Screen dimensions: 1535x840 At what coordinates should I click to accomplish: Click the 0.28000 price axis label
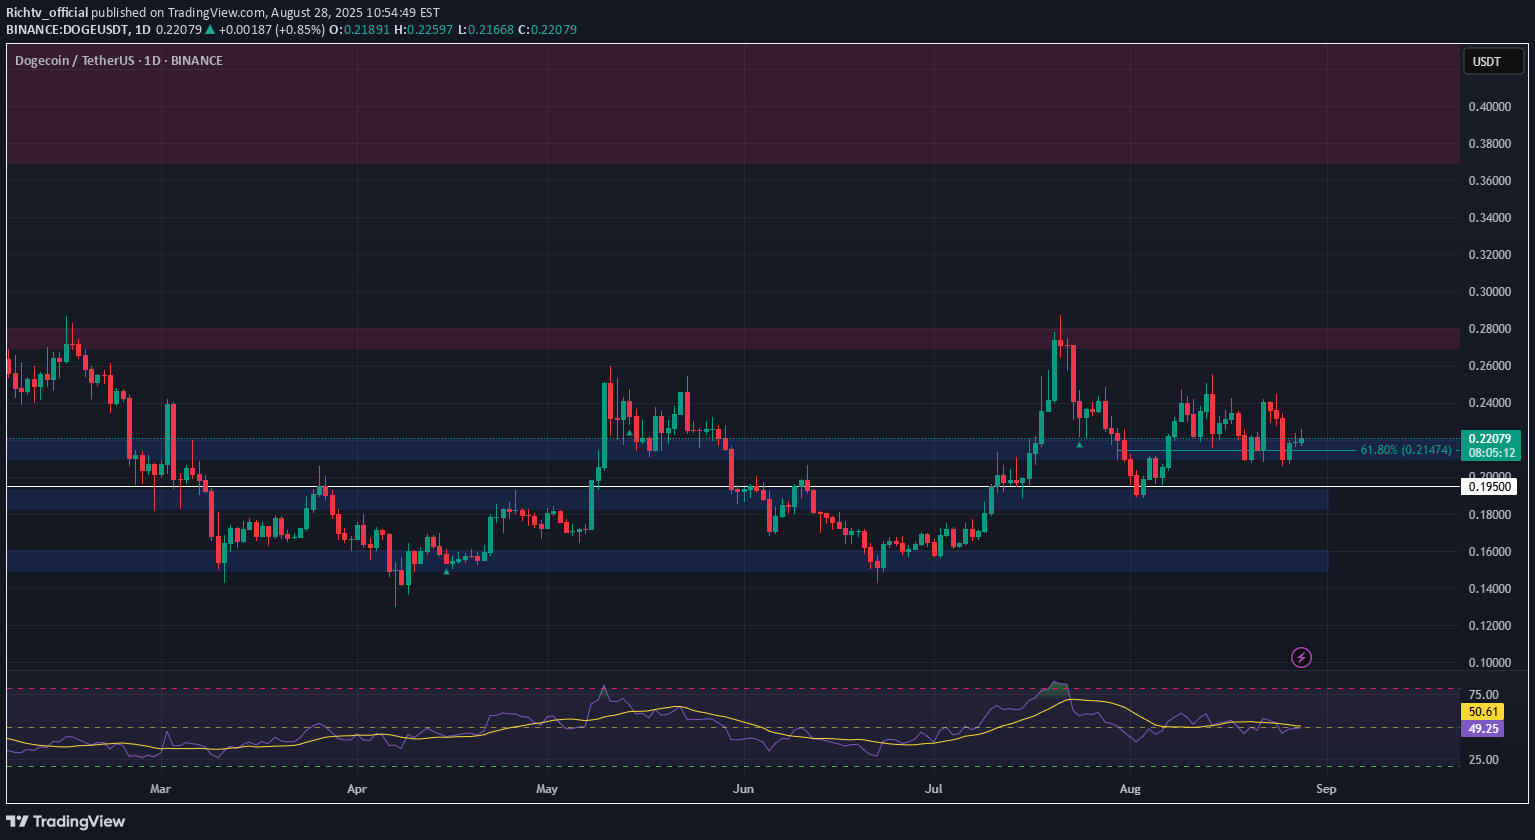[1490, 329]
